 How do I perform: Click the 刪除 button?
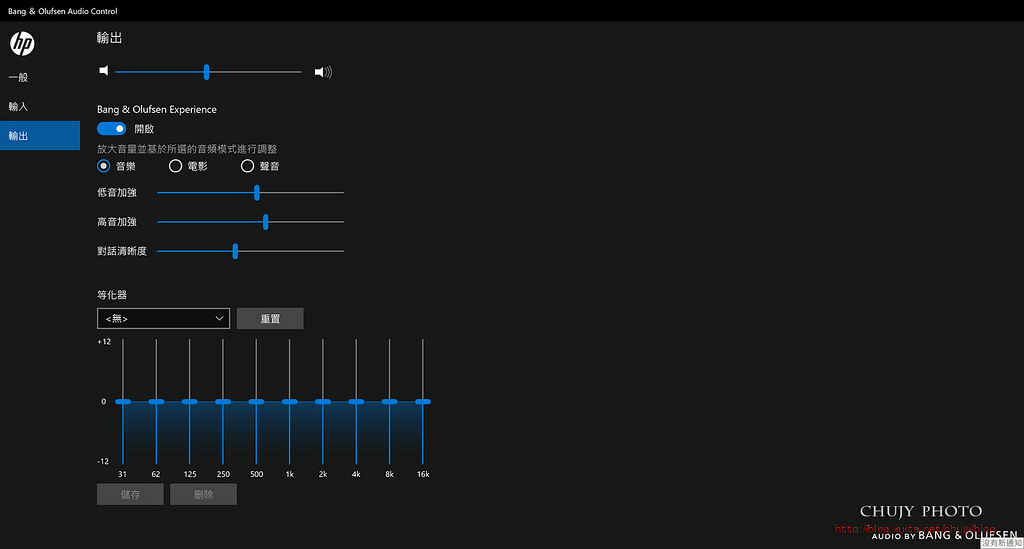pos(204,494)
